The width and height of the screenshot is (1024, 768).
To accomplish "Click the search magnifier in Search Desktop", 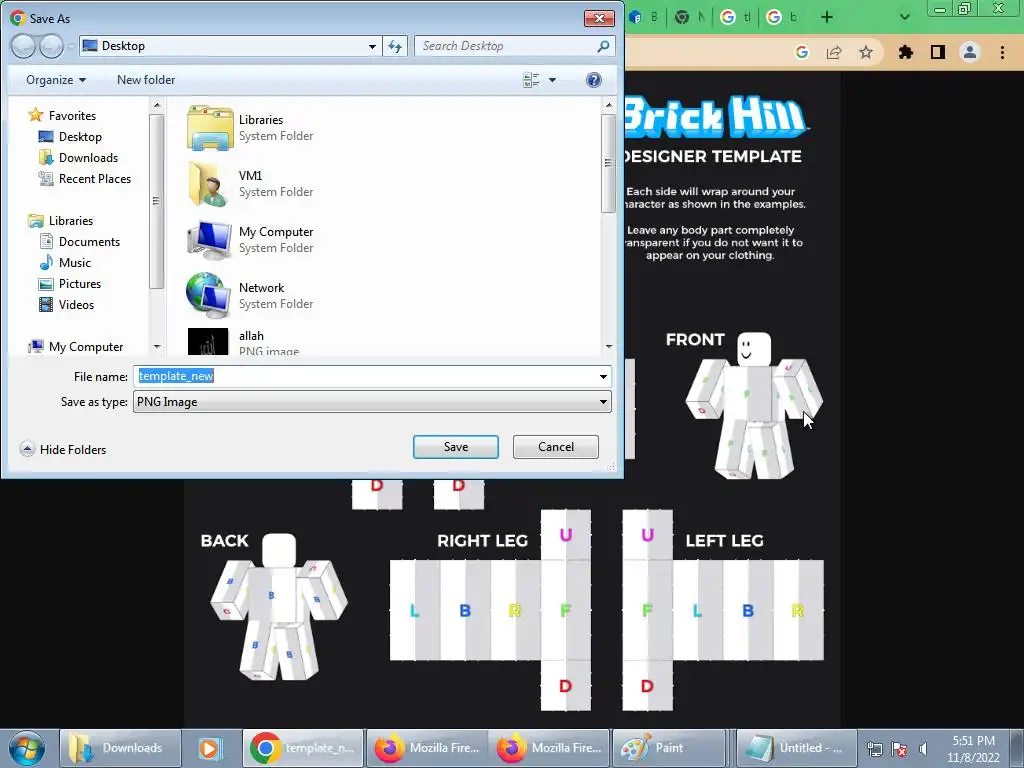I will [603, 46].
